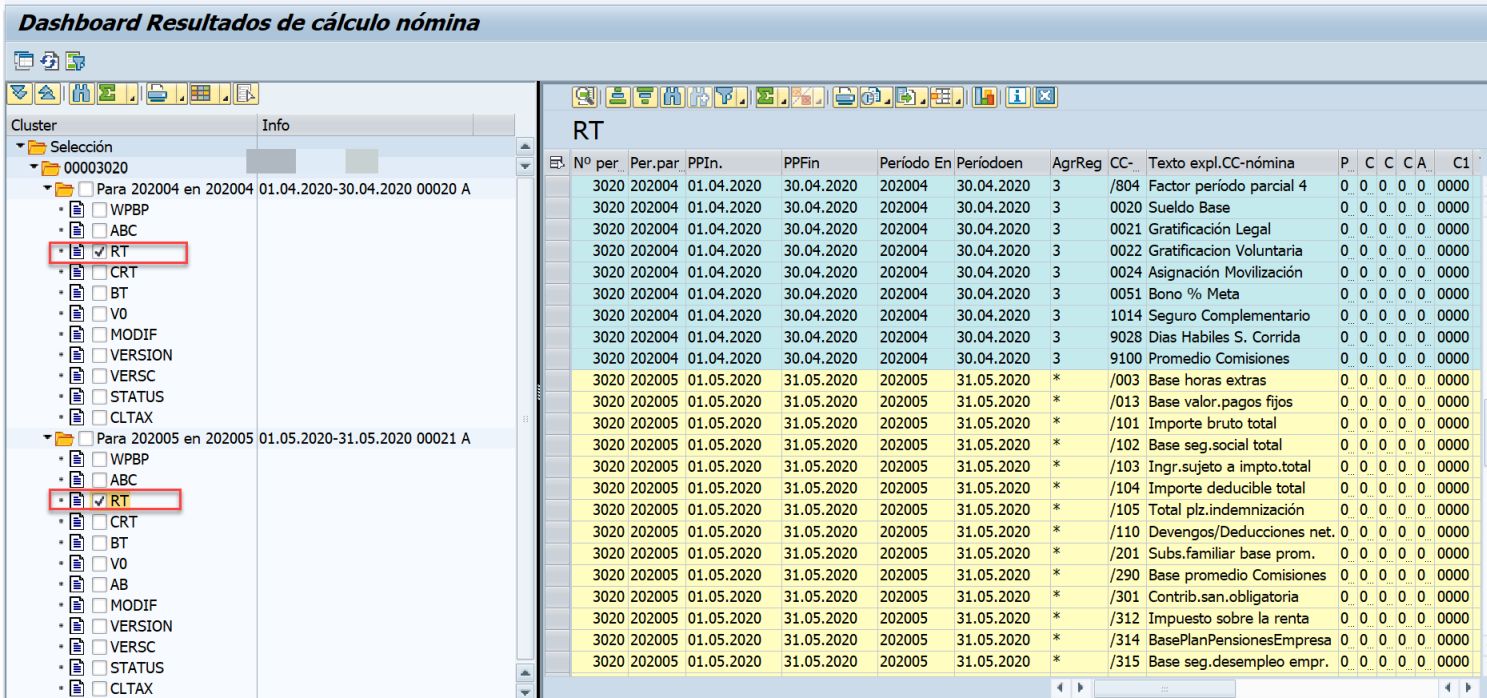
Task: Check CRT under the Para 202004 node
Action: click(x=100, y=272)
